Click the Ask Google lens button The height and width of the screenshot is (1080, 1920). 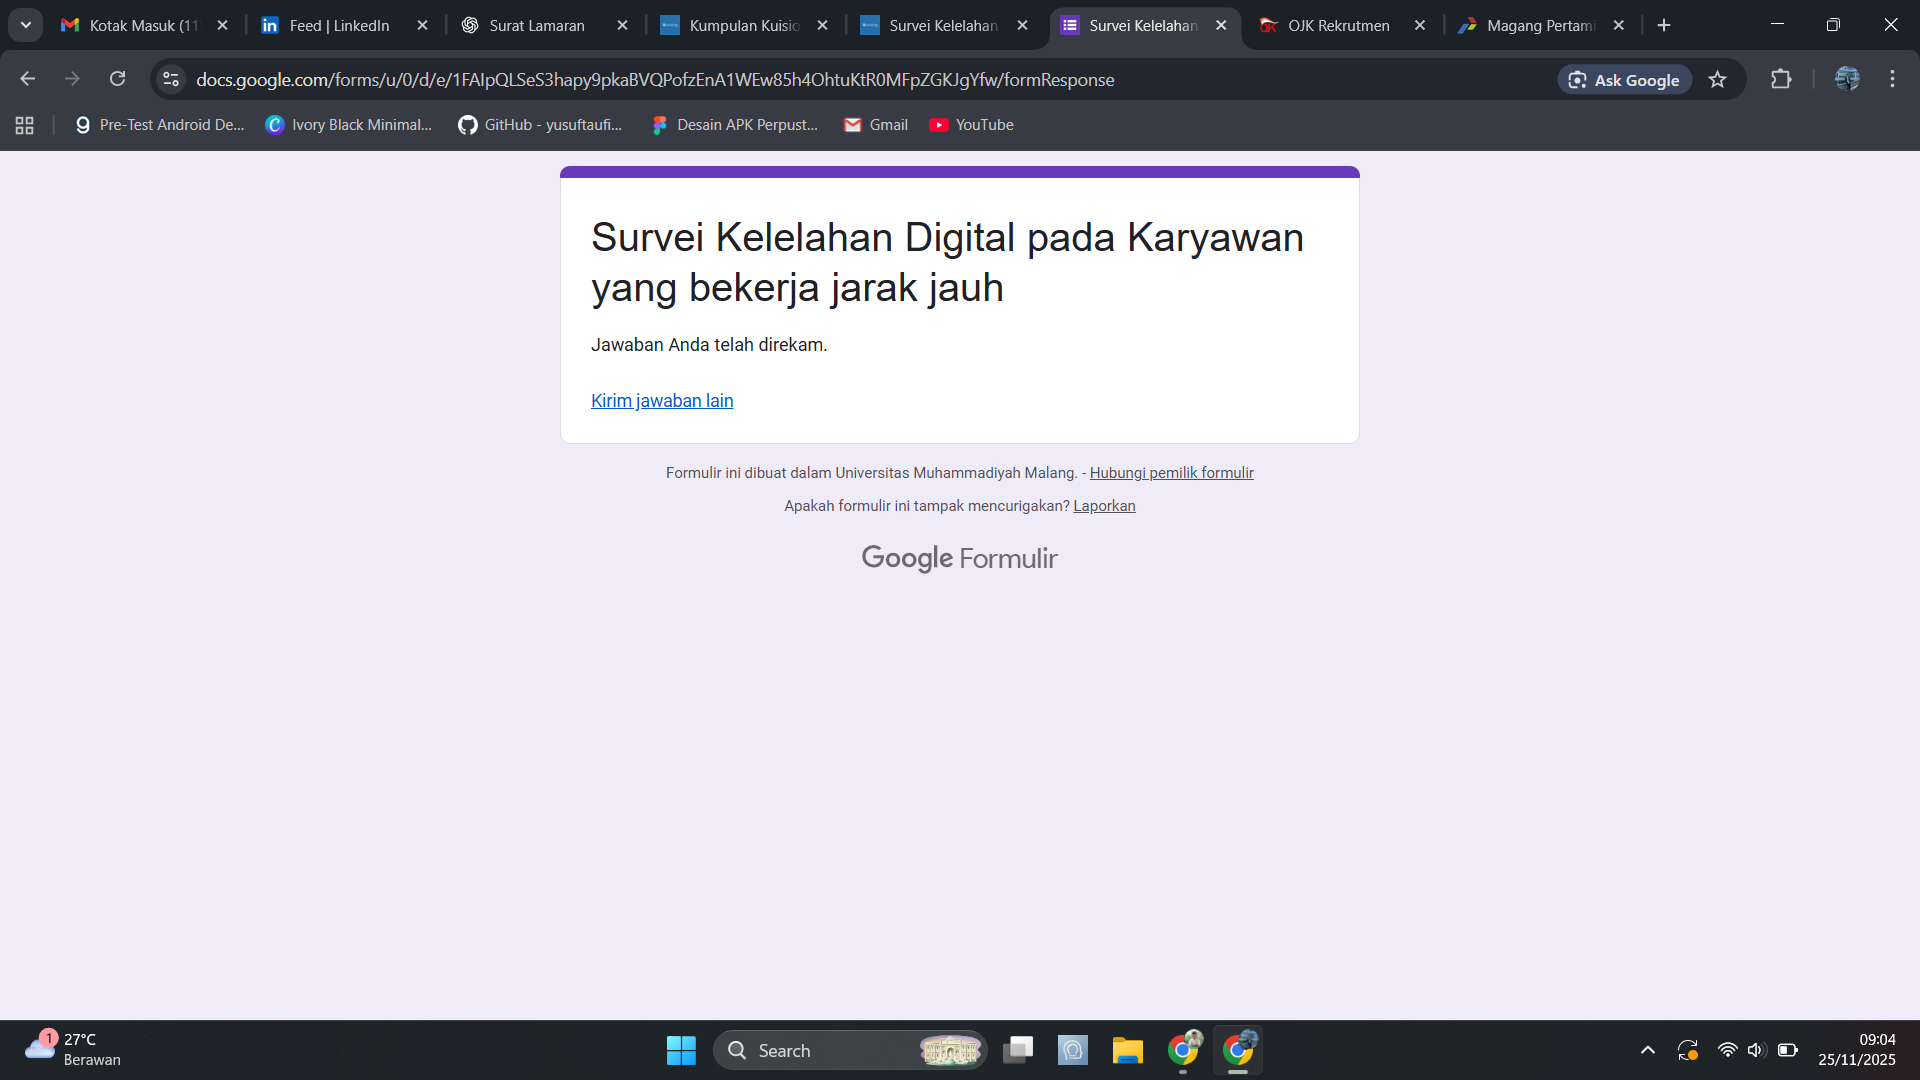click(x=1624, y=80)
